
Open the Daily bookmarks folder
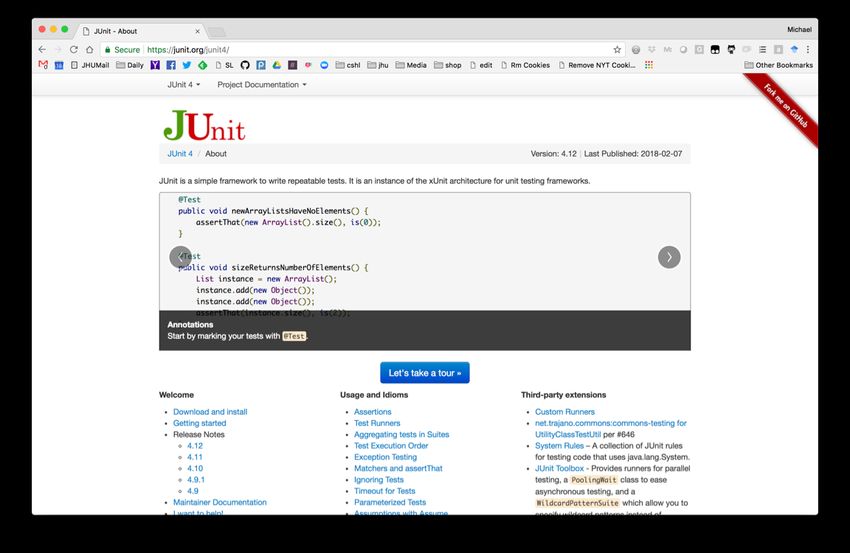point(130,65)
